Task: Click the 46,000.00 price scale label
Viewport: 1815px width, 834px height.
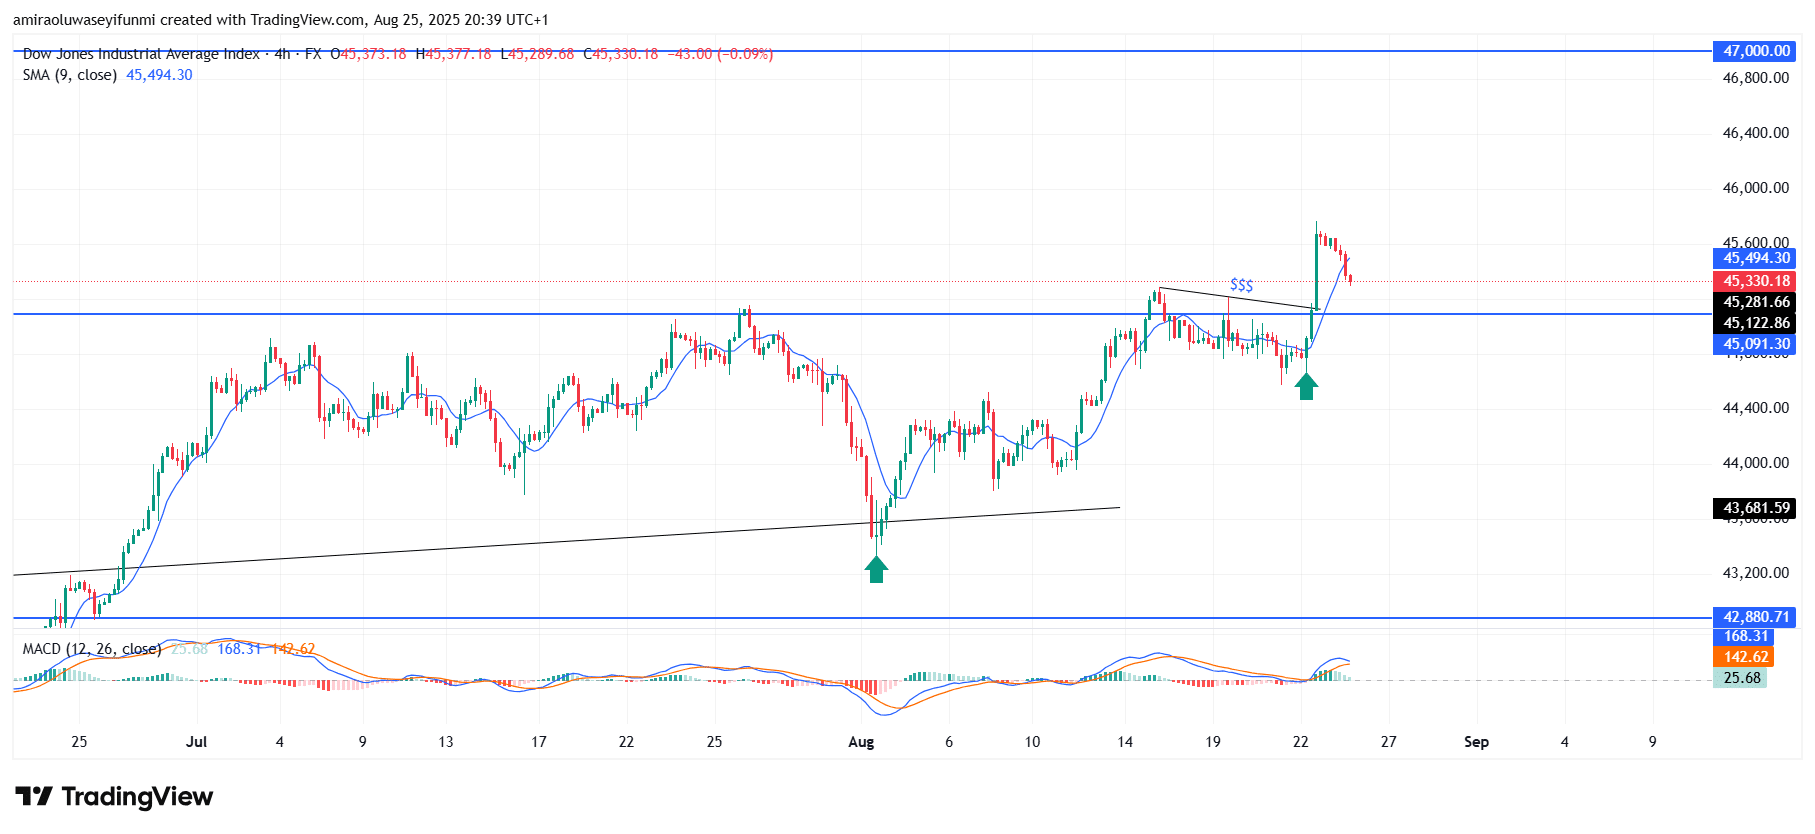Action: point(1755,188)
